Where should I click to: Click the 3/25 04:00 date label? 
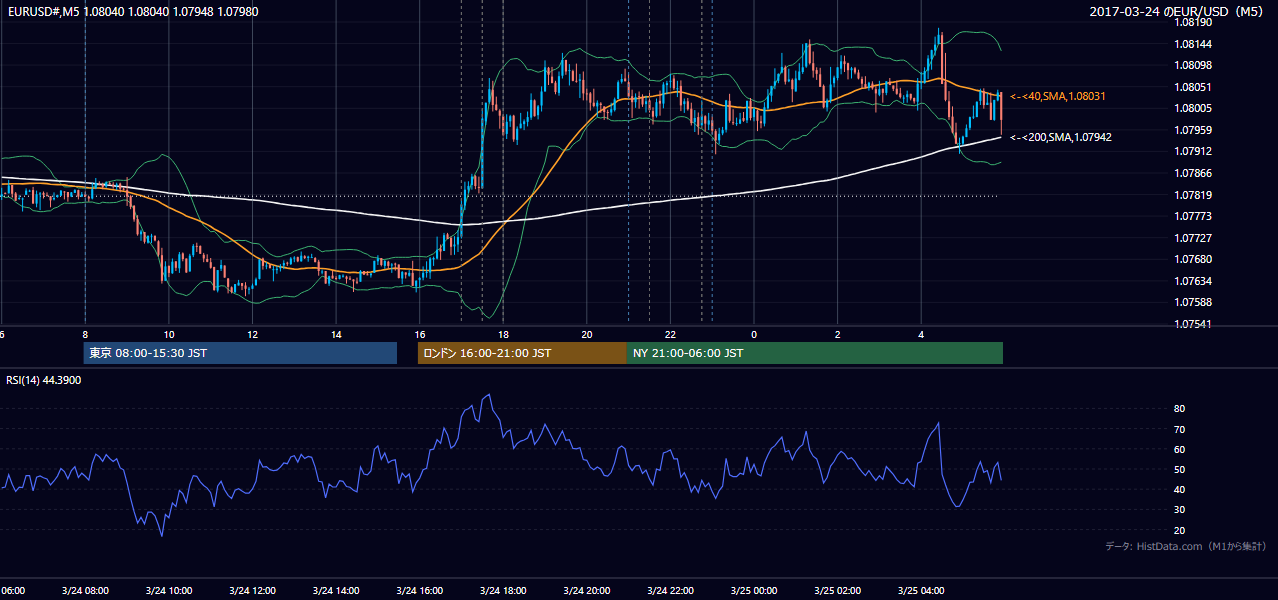921,591
